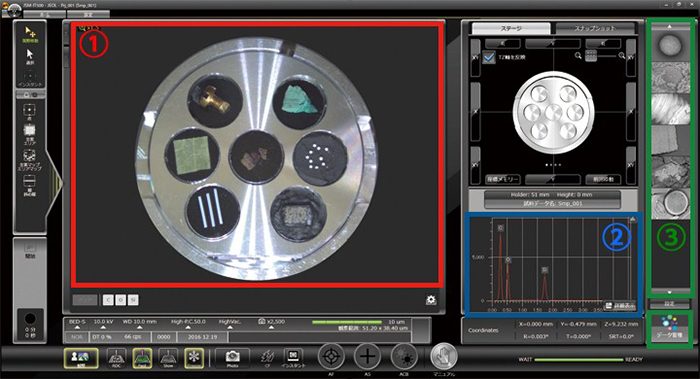Select the Freeze snowflake scan icon
This screenshot has height=379, width=700.
click(x=194, y=358)
